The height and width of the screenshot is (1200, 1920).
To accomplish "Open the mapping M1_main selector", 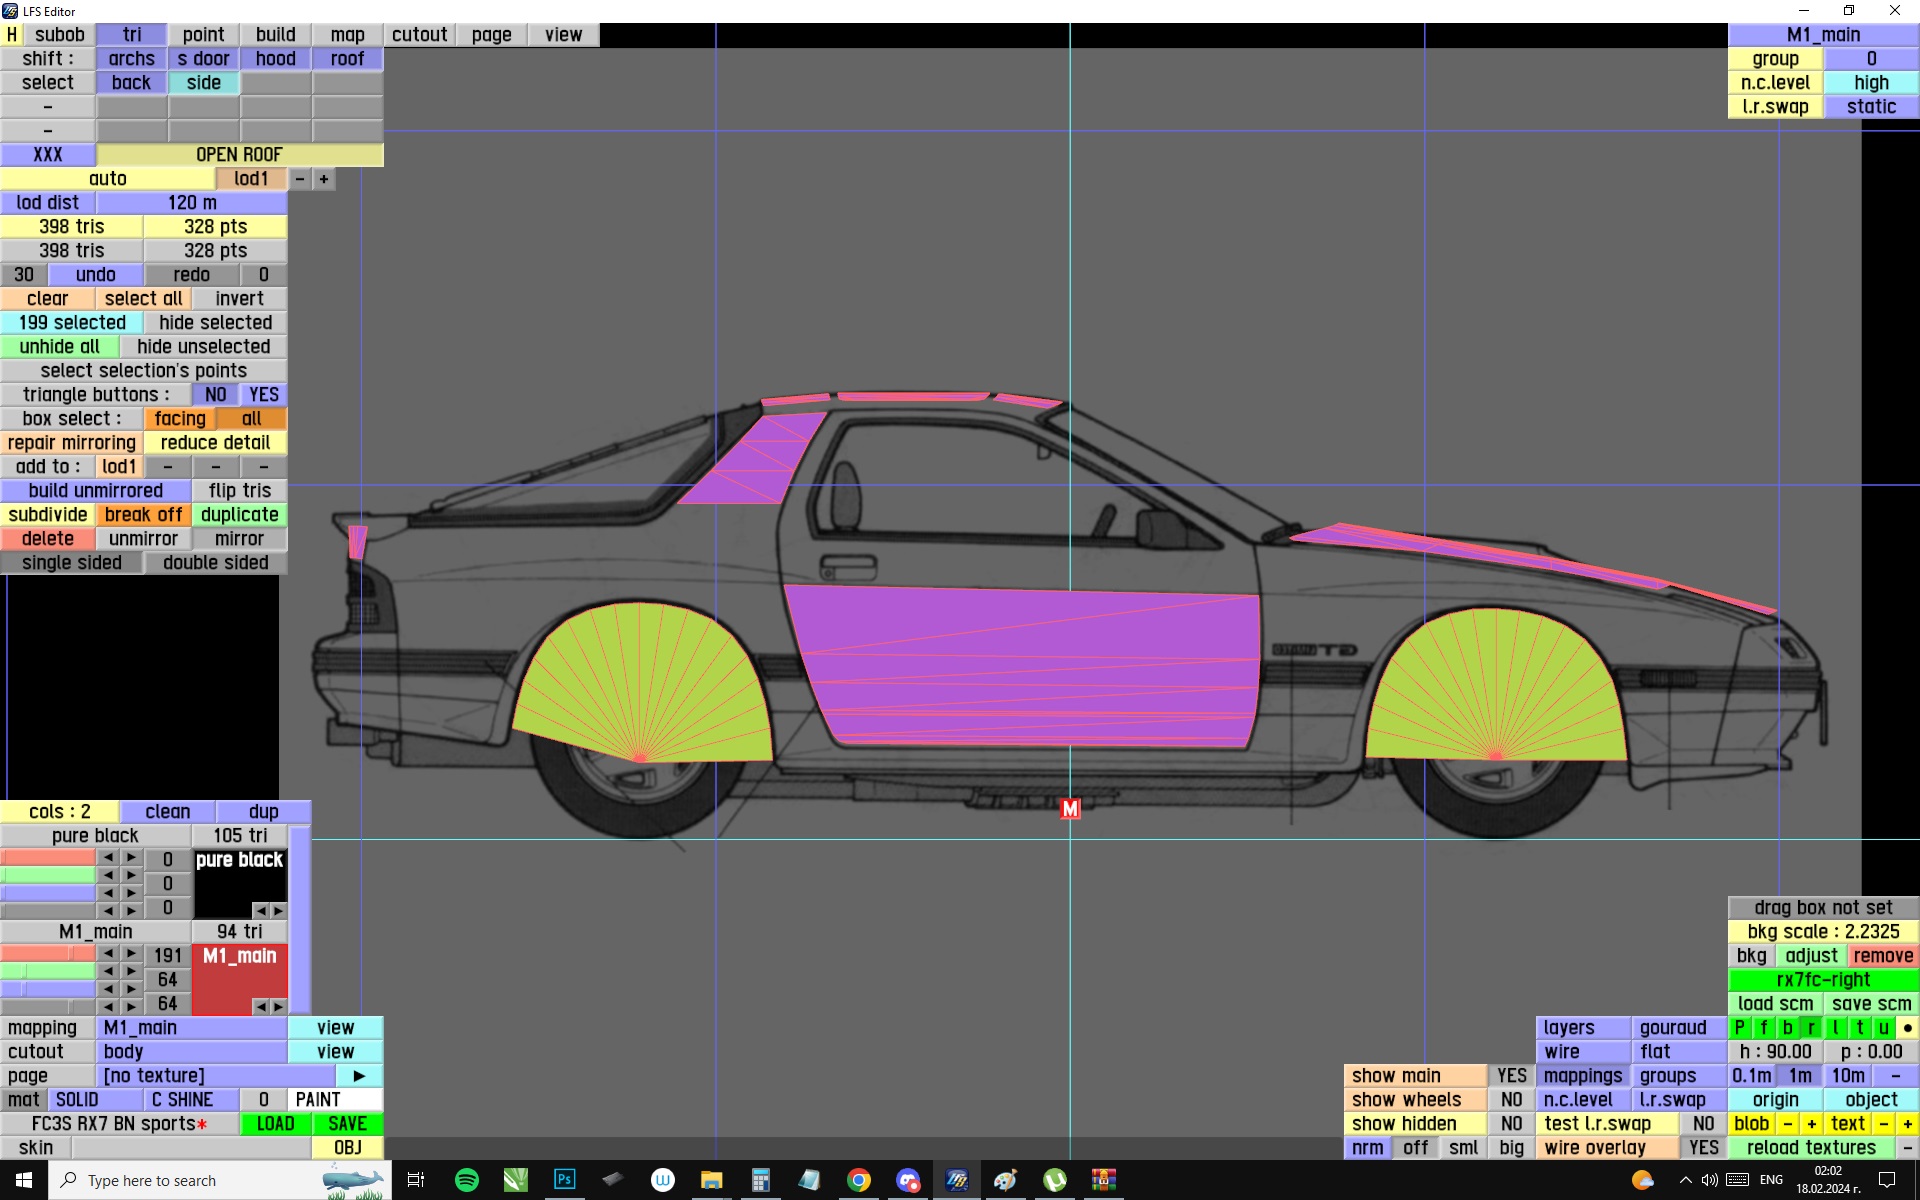I will (193, 1028).
